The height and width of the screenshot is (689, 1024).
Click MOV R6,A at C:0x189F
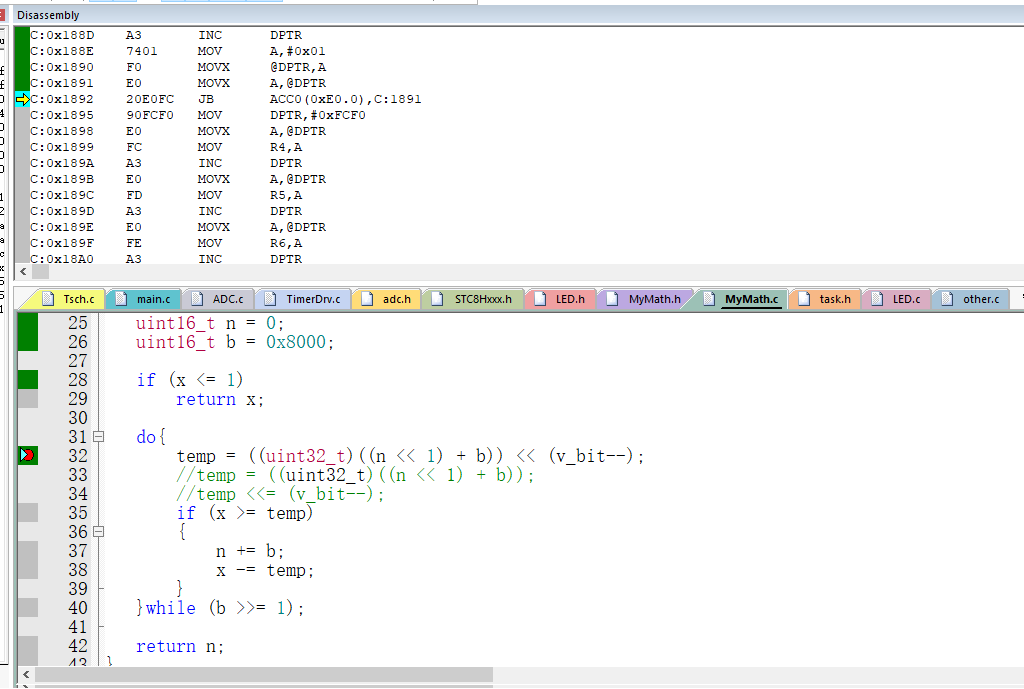click(x=166, y=243)
